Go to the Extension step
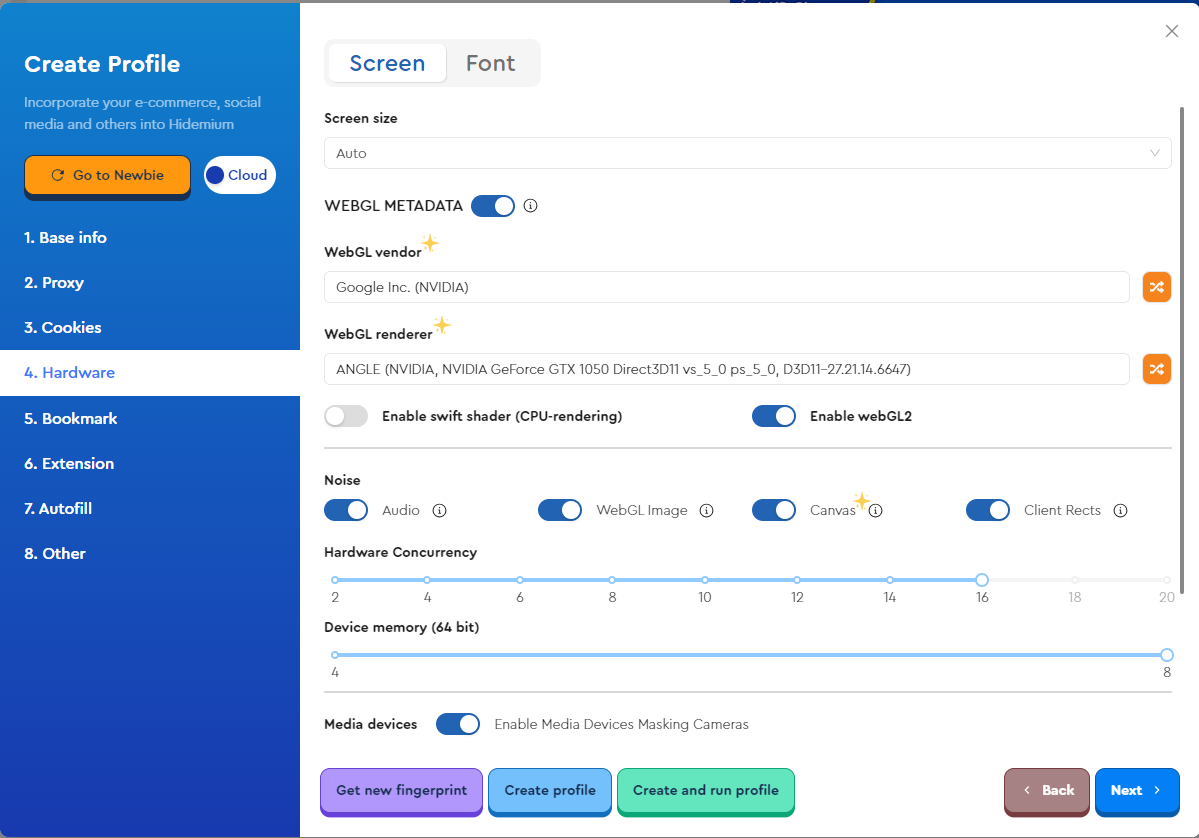Viewport: 1199px width, 838px height. (x=69, y=463)
